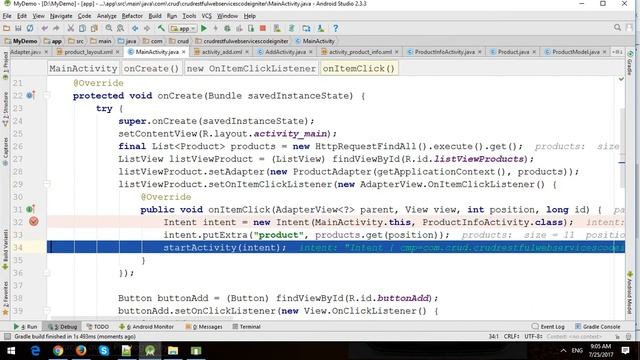
Task: Open the Build menu
Action: pos(155,16)
